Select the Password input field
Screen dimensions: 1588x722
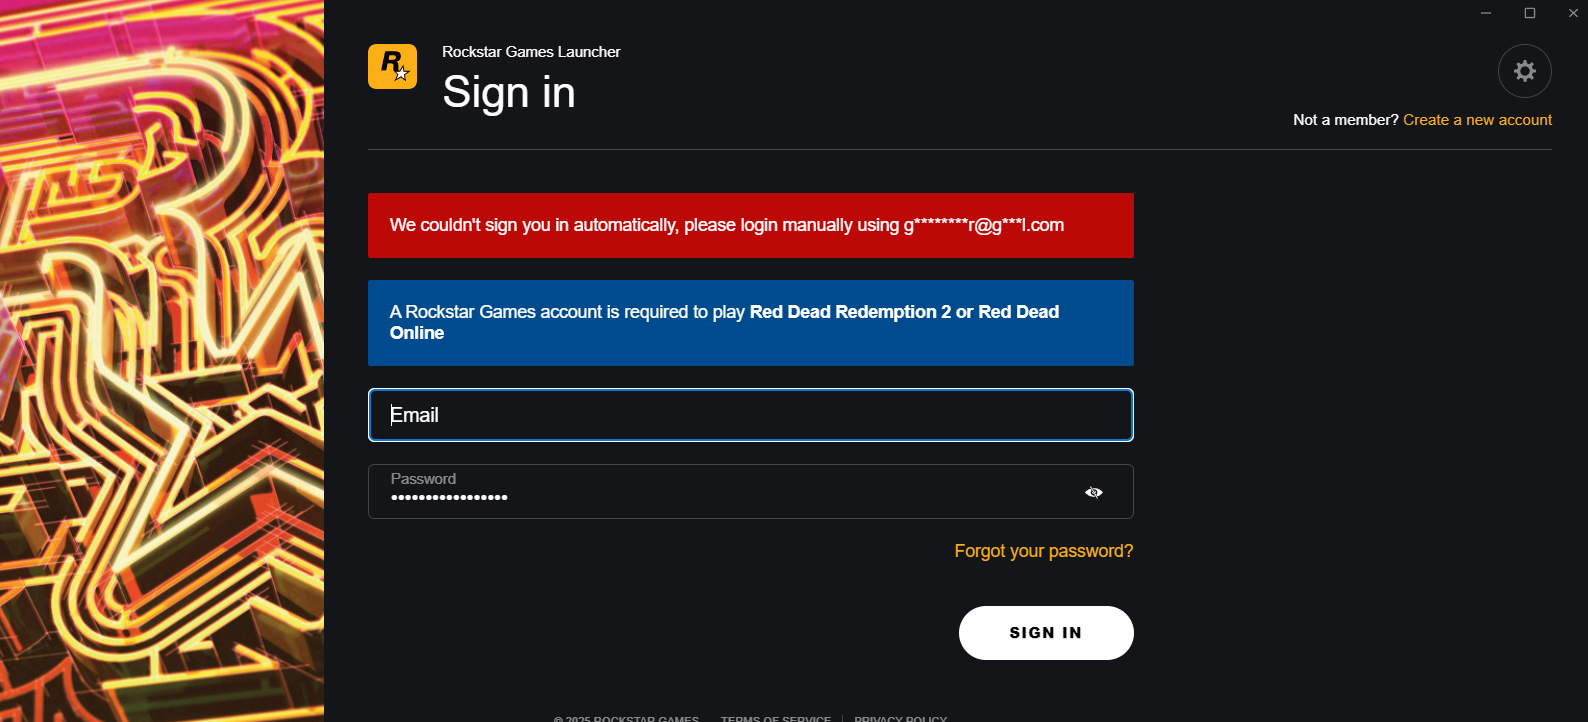(750, 491)
